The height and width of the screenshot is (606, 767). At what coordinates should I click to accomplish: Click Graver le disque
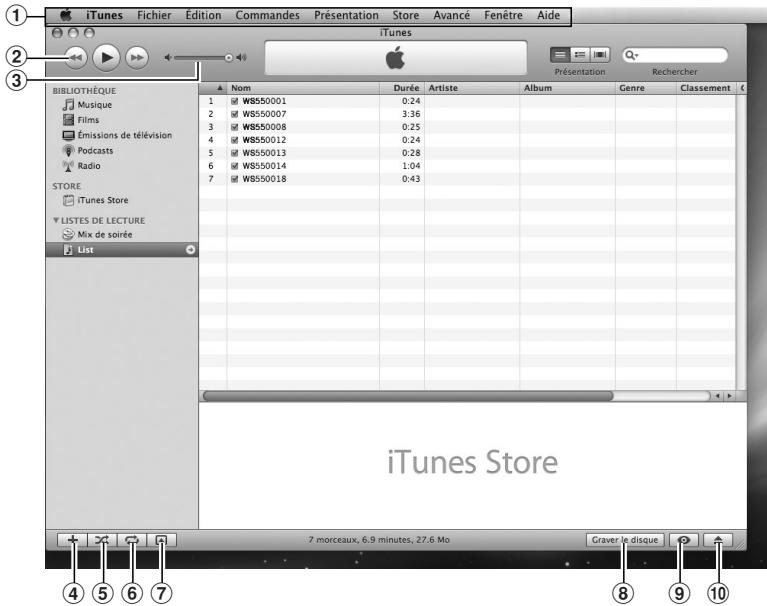click(625, 540)
